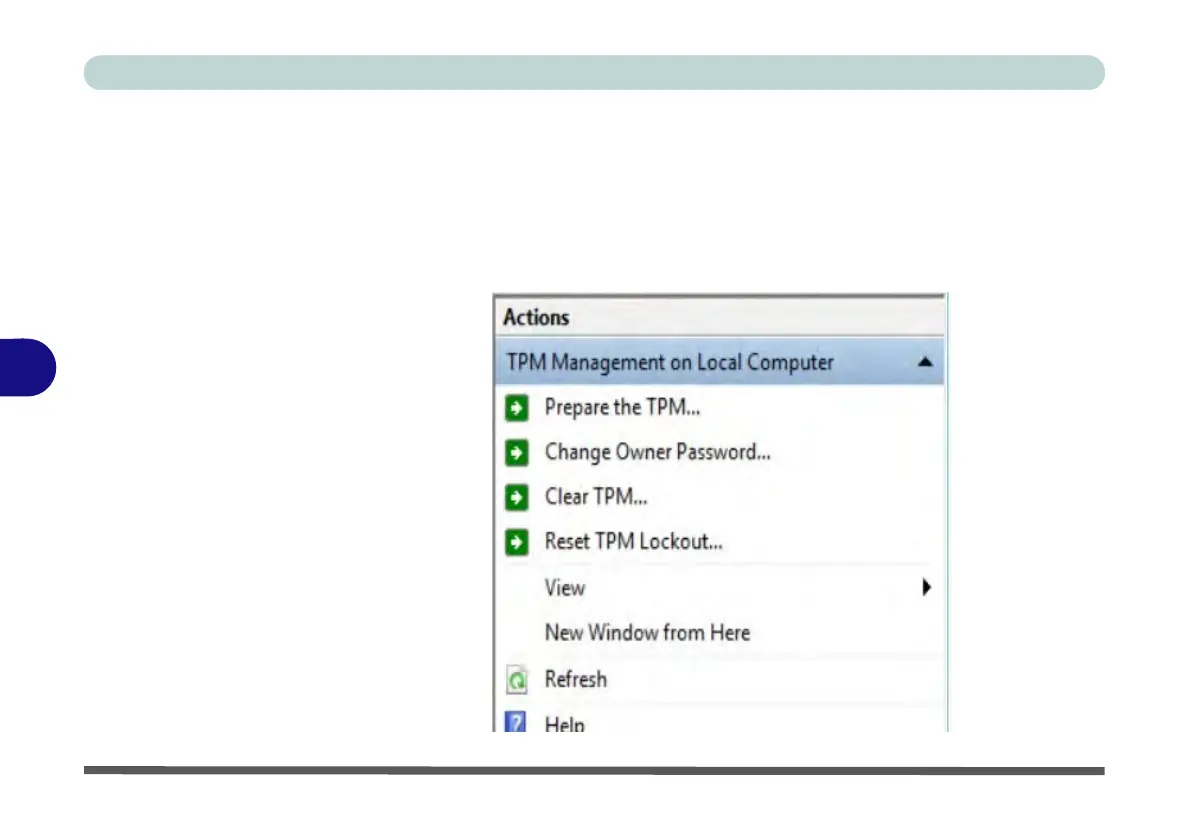Viewport: 1190px width, 838px height.
Task: Select Reset TPM Lockout... action
Action: tap(633, 542)
